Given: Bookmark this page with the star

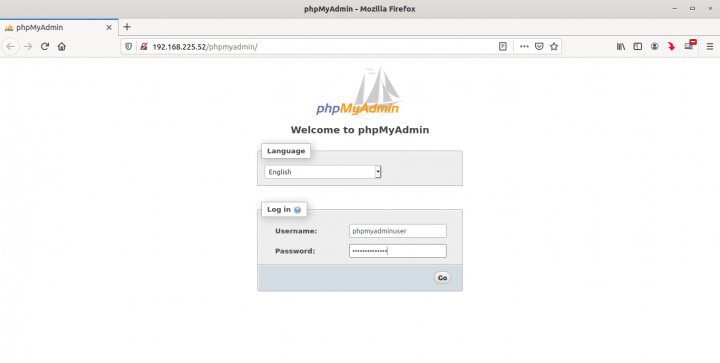Looking at the screenshot, I should click(x=554, y=46).
